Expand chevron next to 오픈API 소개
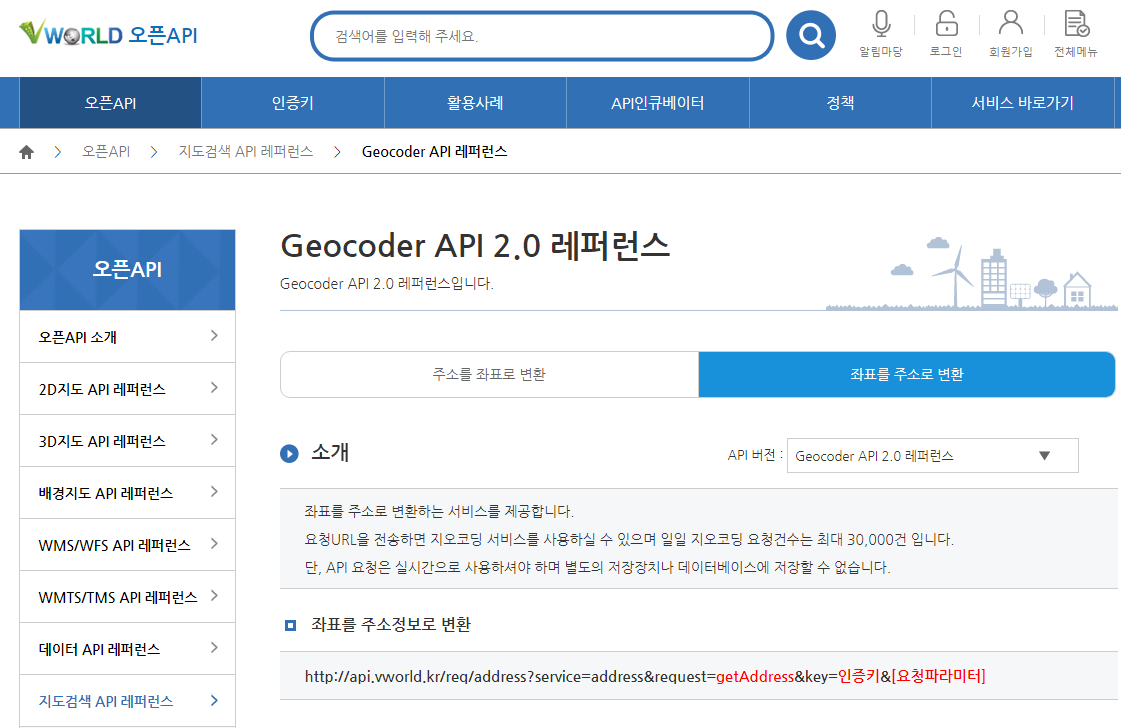Screen dimensions: 1121x728 pyautogui.click(x=214, y=335)
